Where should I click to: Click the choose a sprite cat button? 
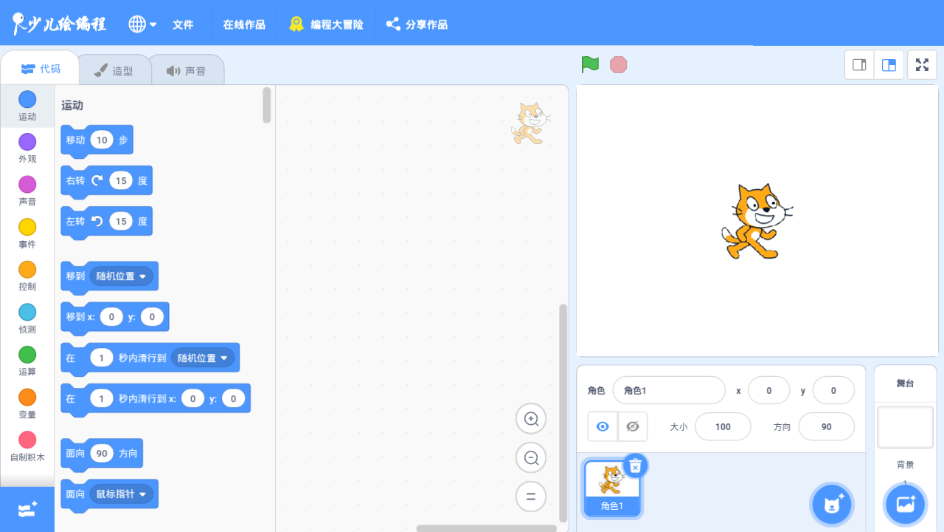click(x=831, y=504)
